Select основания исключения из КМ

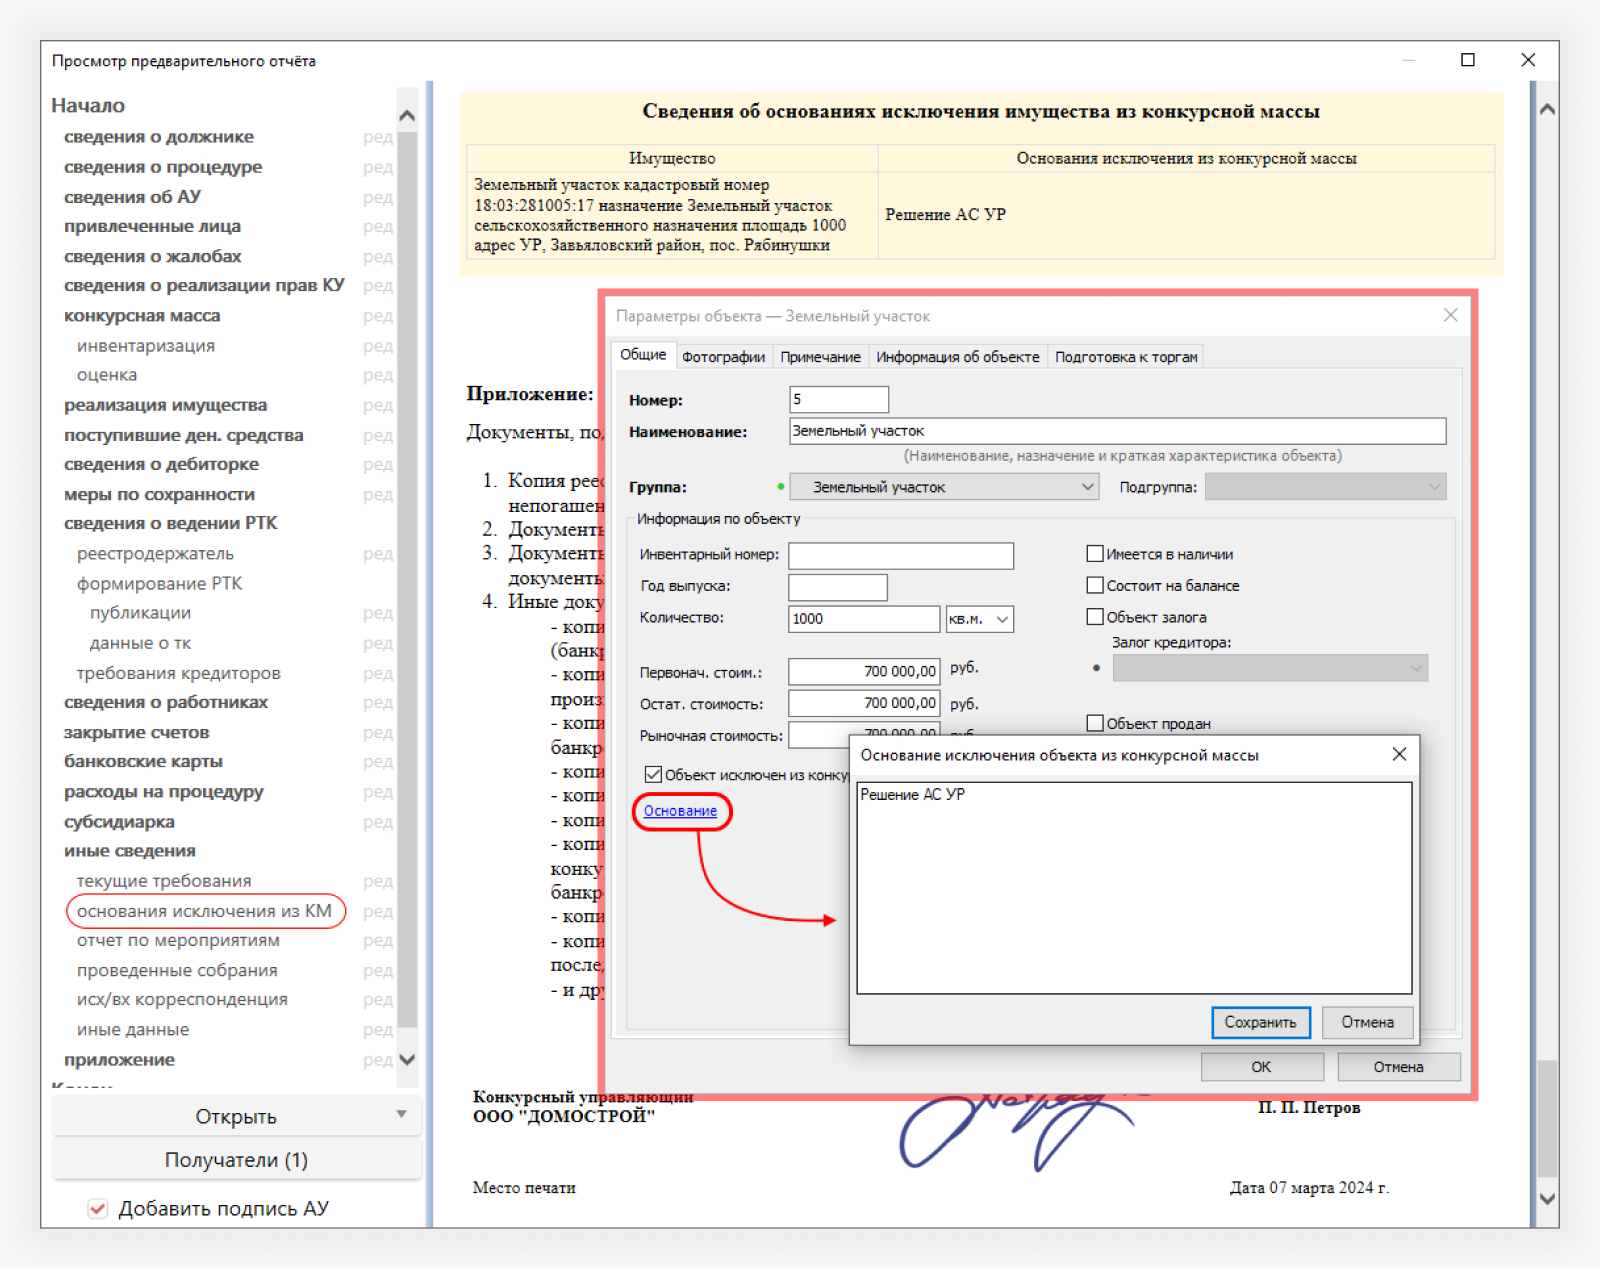click(204, 911)
